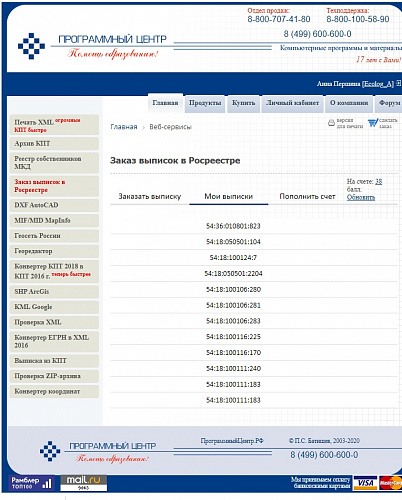This screenshot has height=500, width=402.
Task: Open the Форум tab
Action: pos(389,104)
